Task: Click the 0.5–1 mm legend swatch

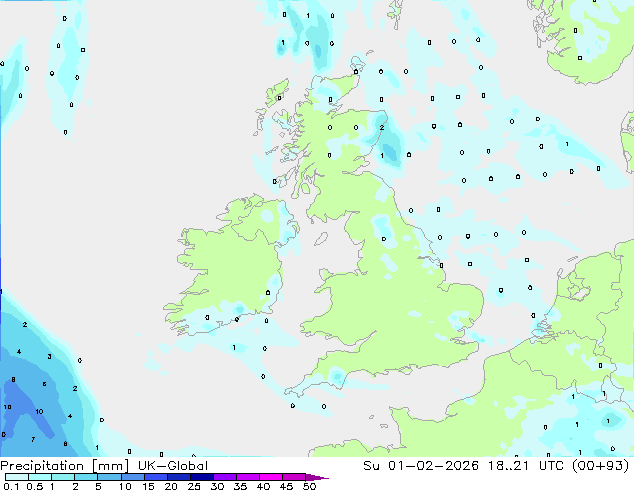Action: 40,477
